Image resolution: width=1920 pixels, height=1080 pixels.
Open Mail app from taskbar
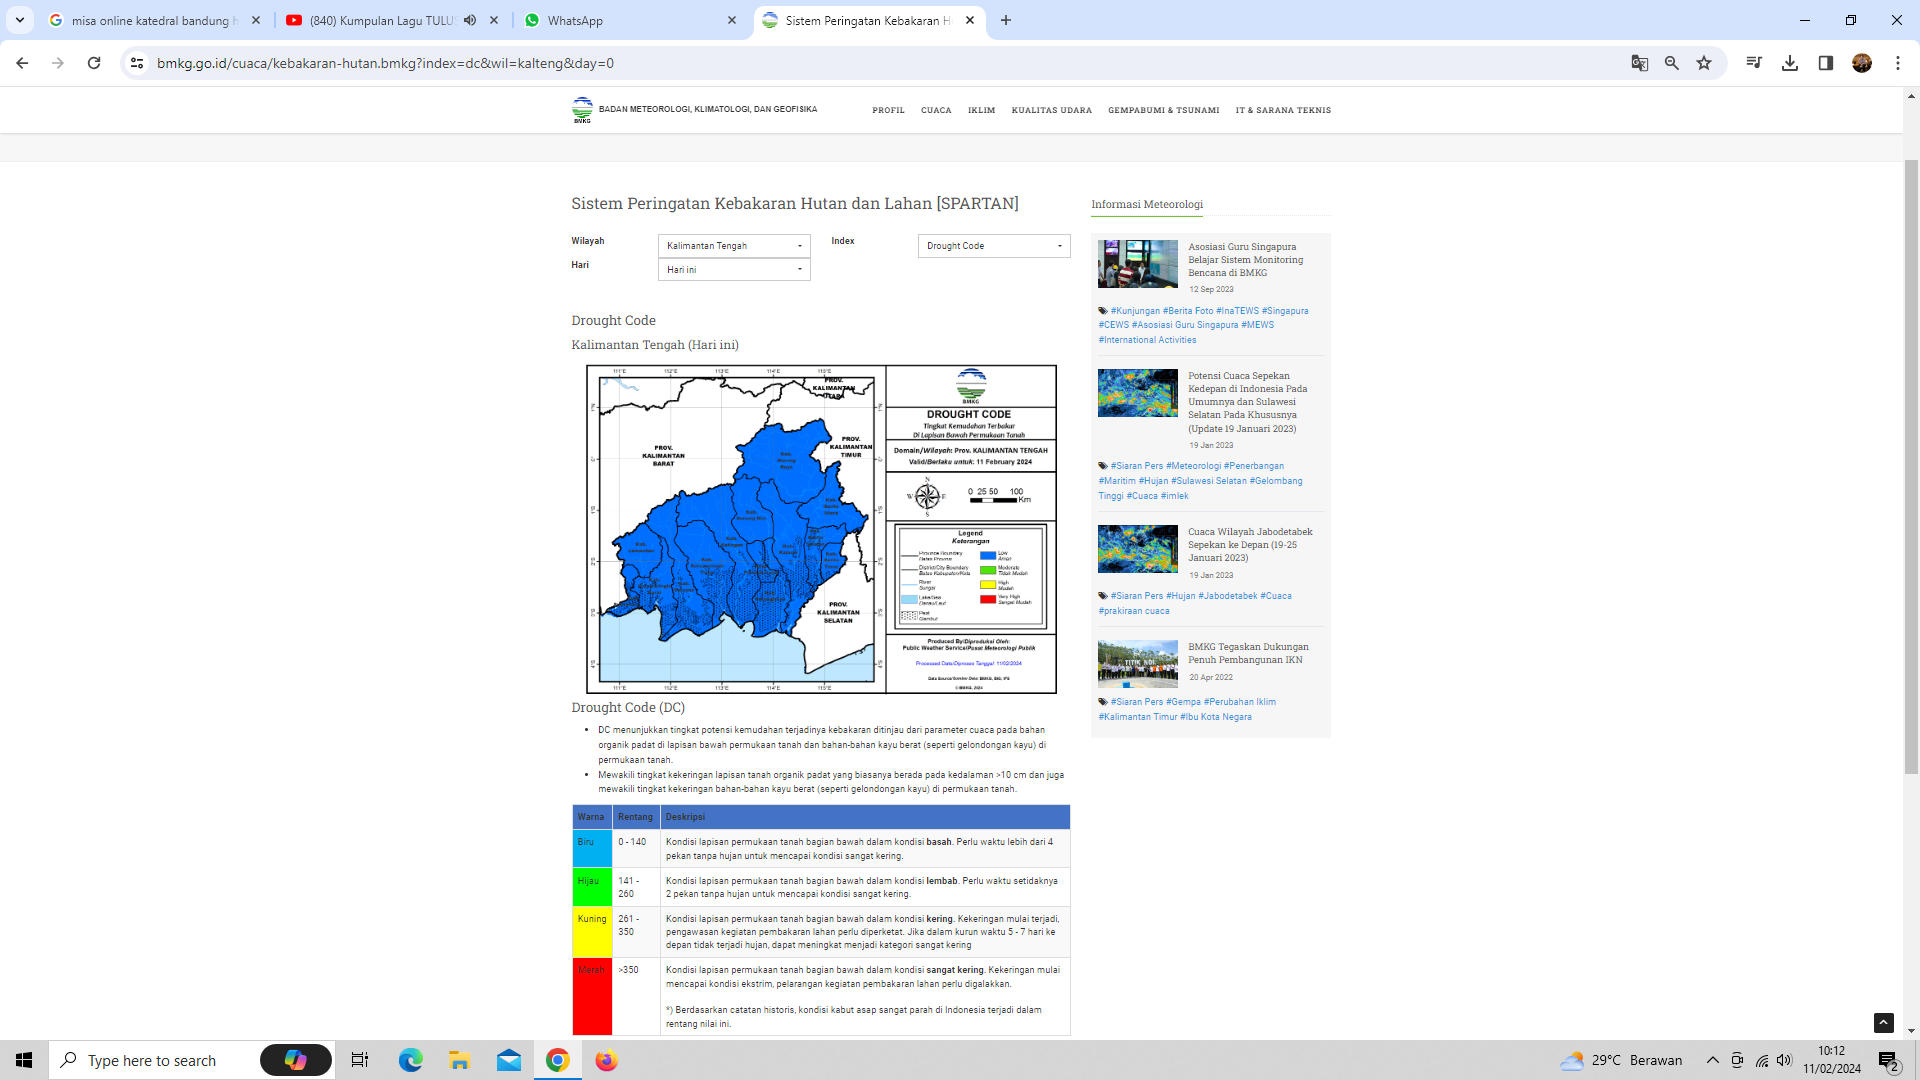click(509, 1060)
